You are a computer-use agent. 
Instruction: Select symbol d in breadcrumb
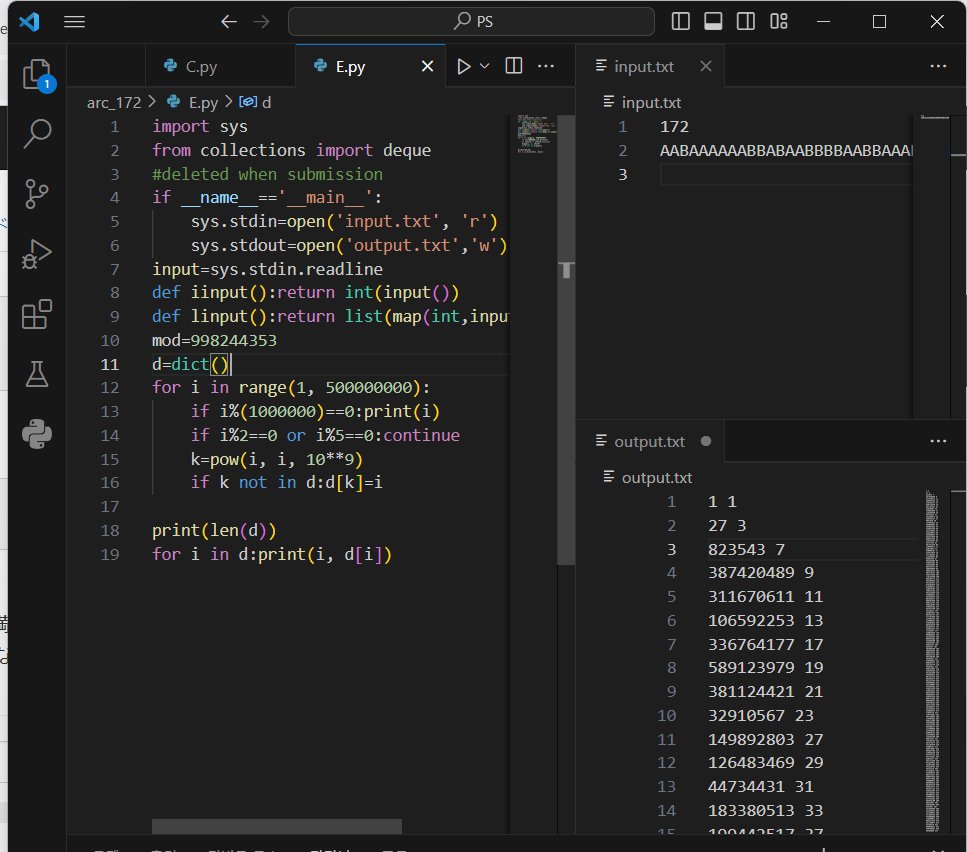pos(266,102)
